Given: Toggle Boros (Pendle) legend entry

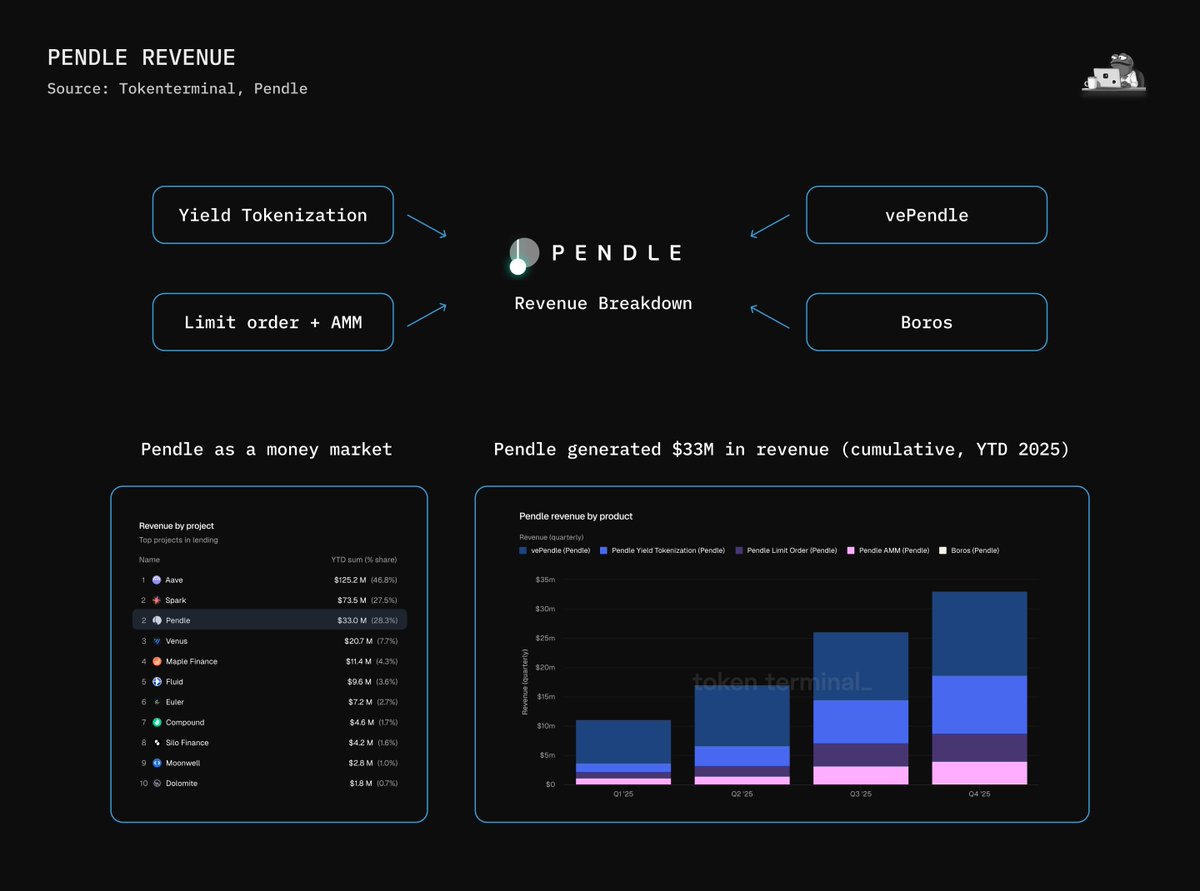Looking at the screenshot, I should (x=969, y=550).
